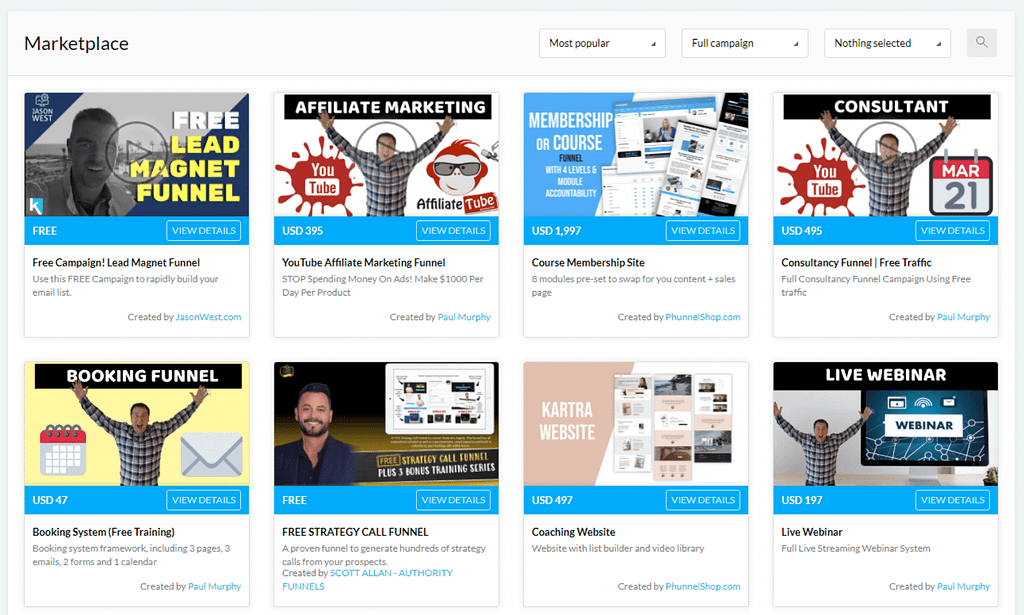This screenshot has width=1024, height=615.
Task: Open PhunnelShop.com link on Course Membership card
Action: point(703,317)
